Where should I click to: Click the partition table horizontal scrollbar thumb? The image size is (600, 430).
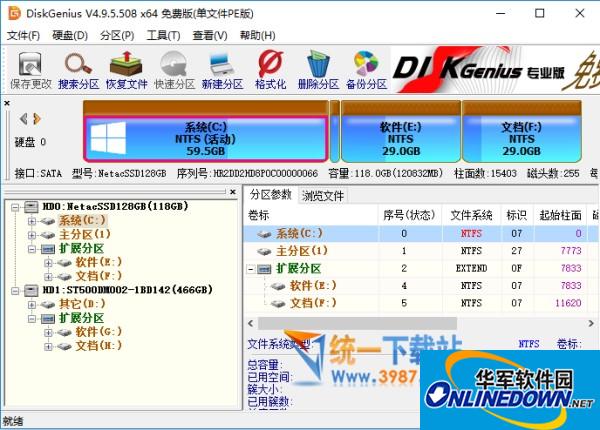[x=357, y=324]
